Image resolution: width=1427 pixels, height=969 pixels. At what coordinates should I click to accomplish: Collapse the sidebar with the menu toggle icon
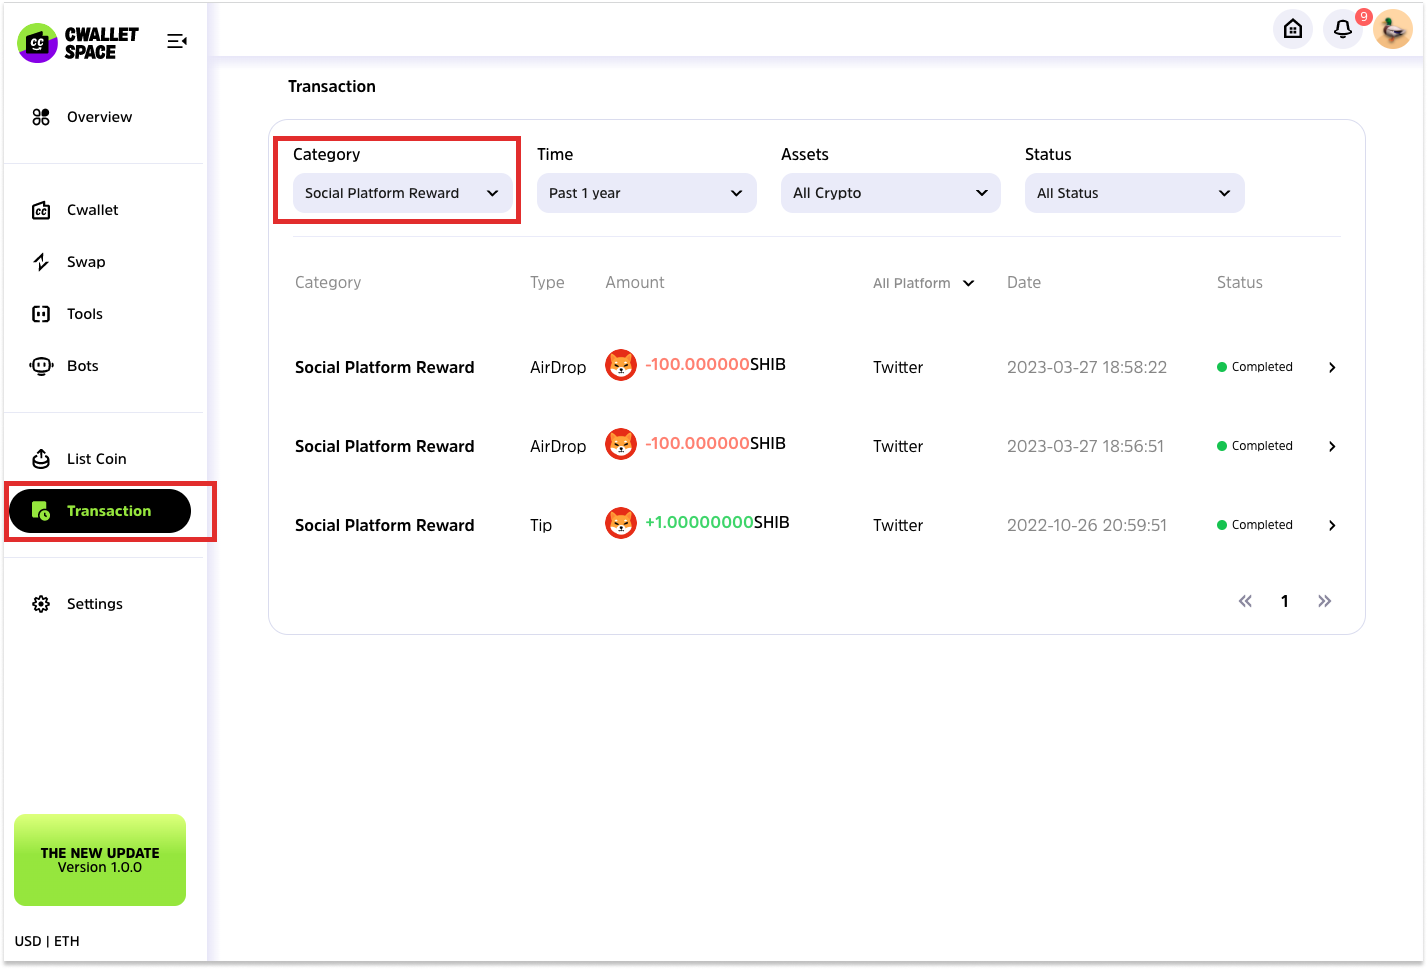[177, 41]
